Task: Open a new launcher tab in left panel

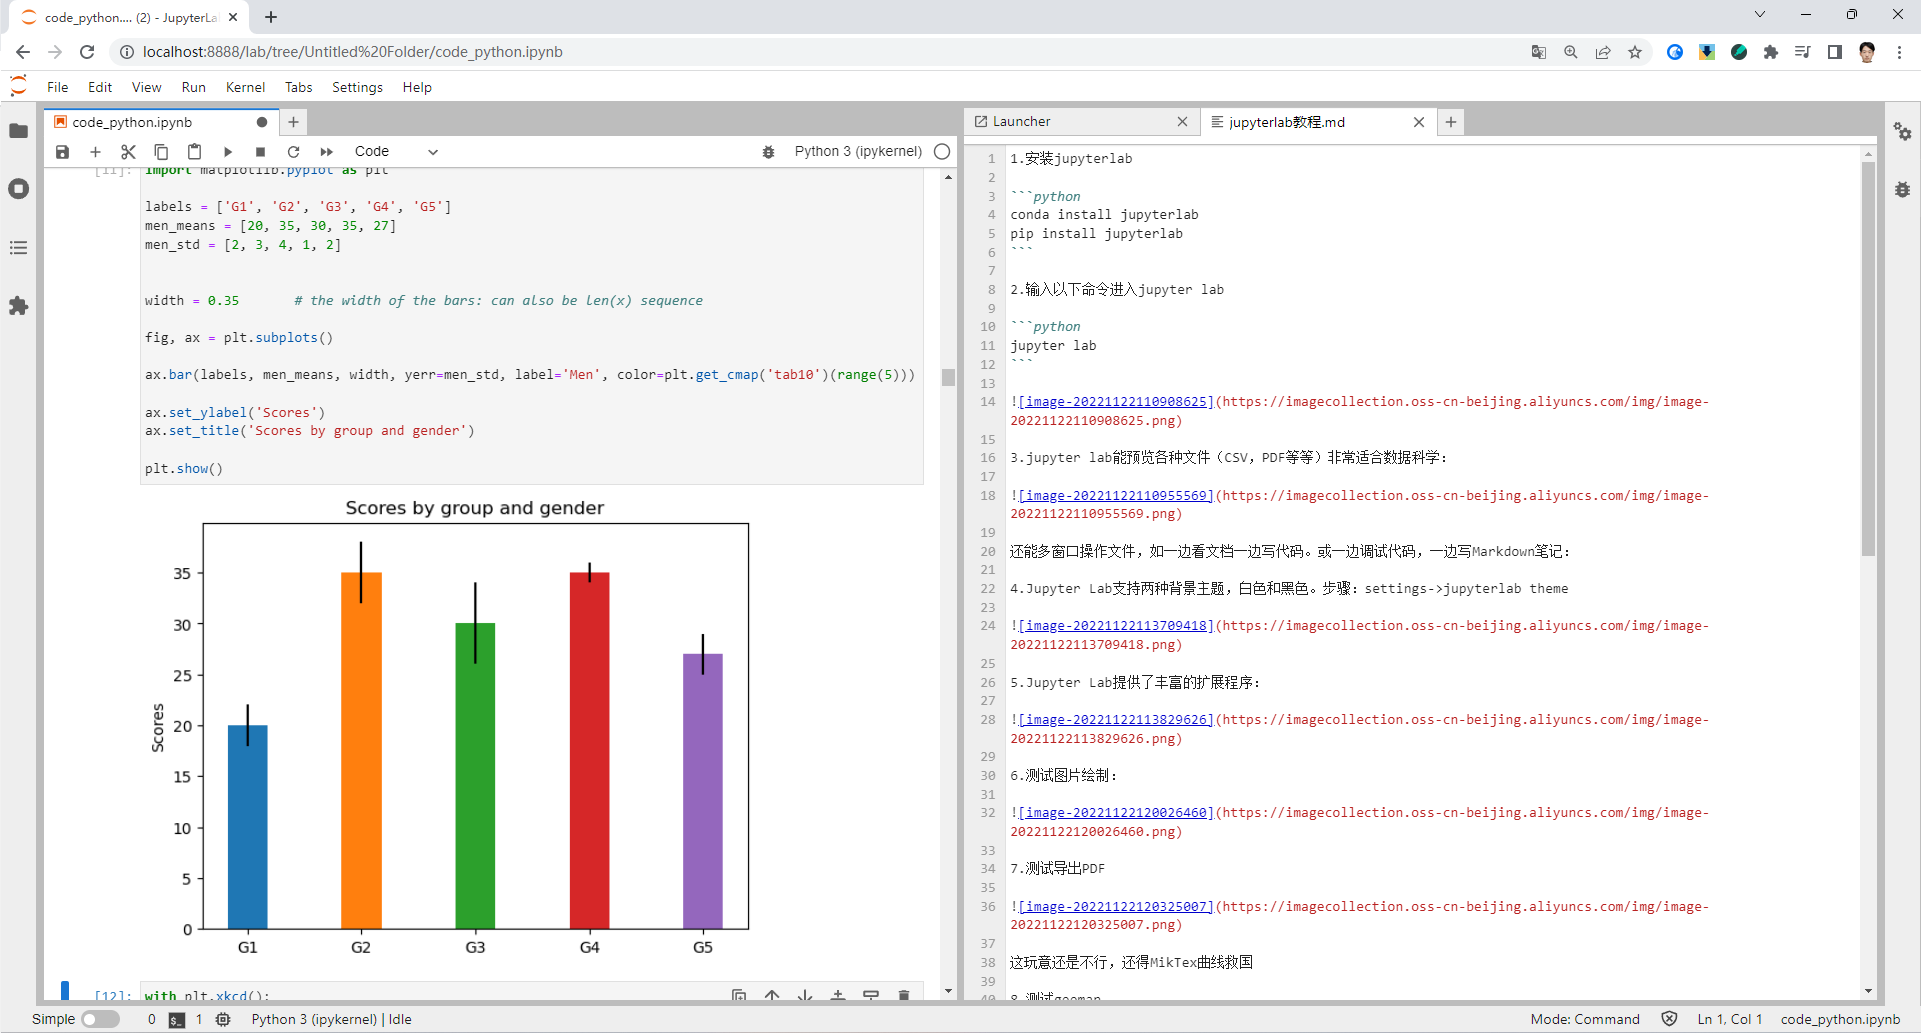Action: (x=293, y=122)
